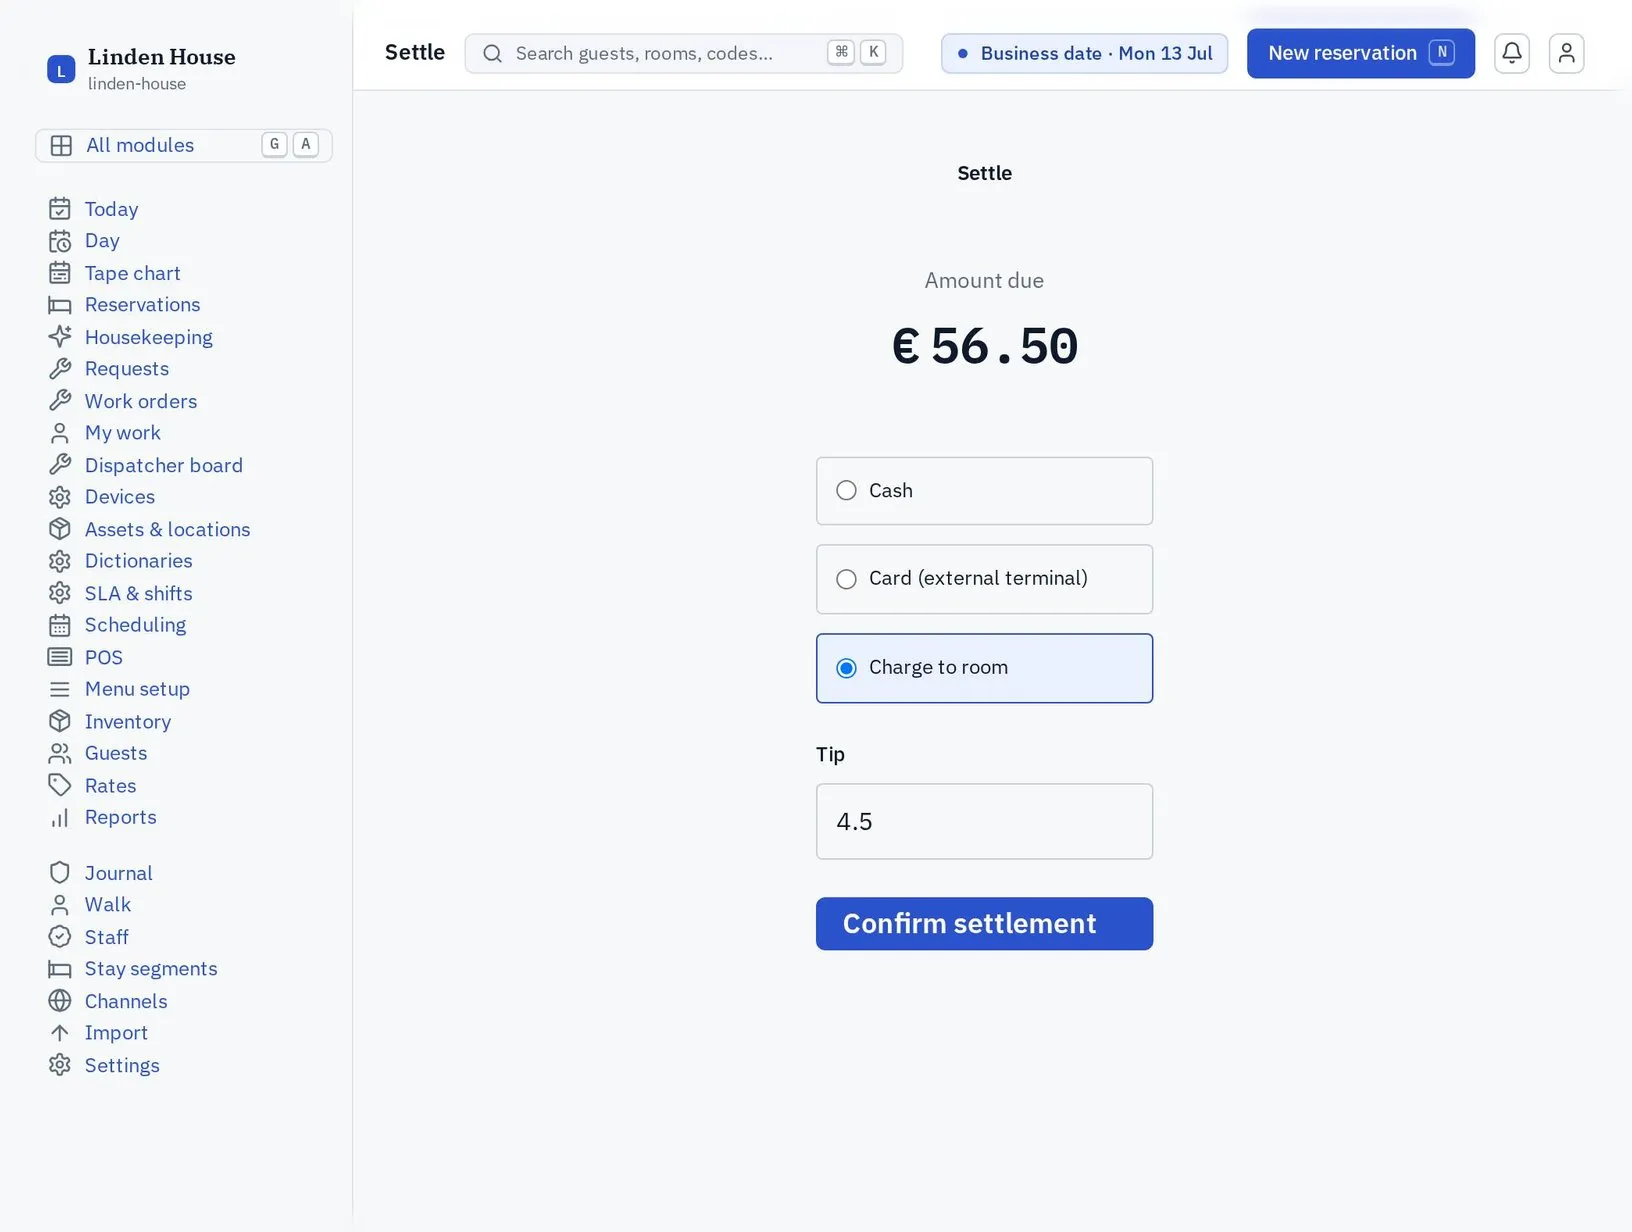Click the Work orders wrench icon
Screen dimensions: 1632x1232
pyautogui.click(x=60, y=401)
